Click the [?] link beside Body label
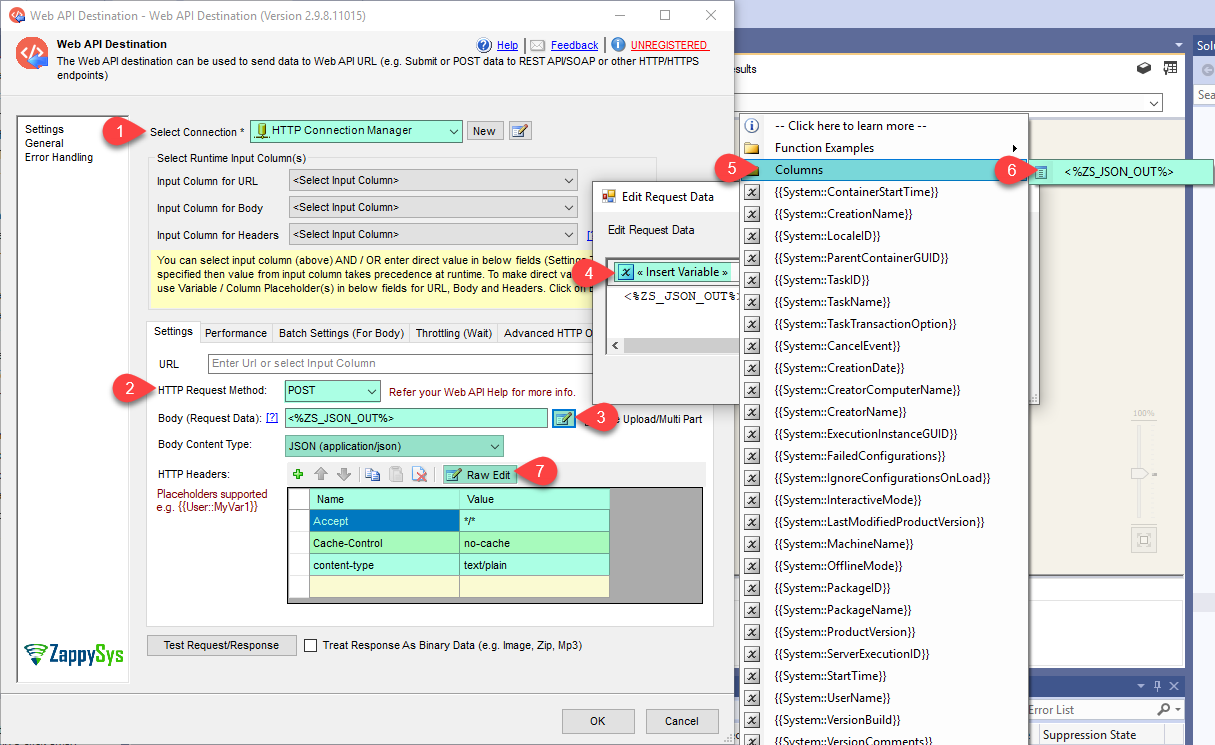The height and width of the screenshot is (745, 1215). point(271,417)
